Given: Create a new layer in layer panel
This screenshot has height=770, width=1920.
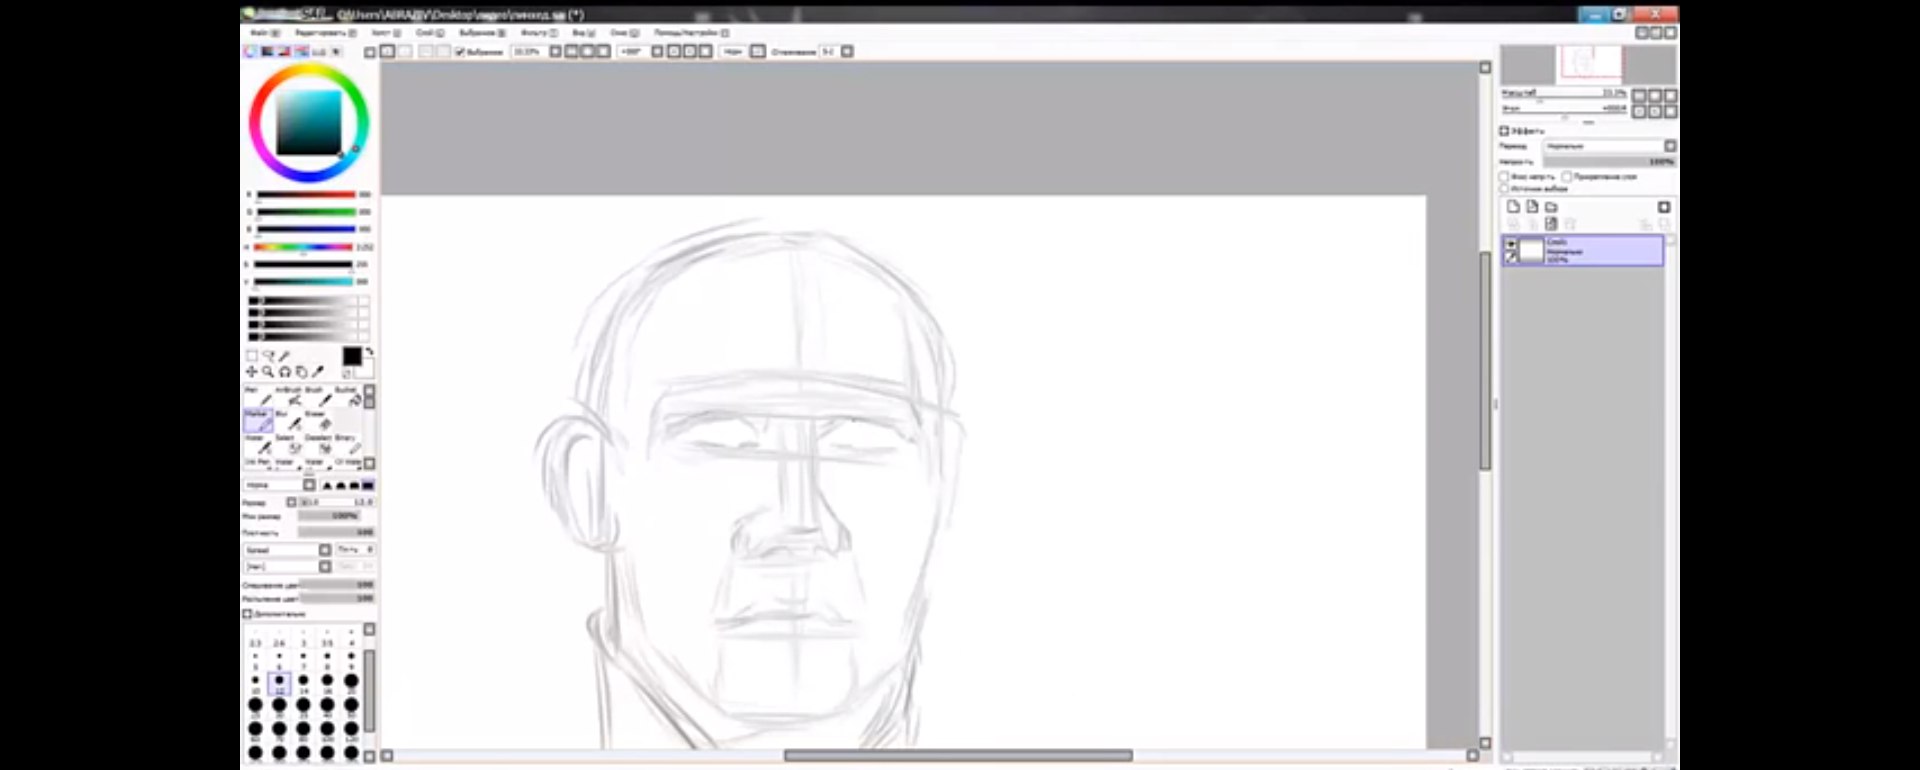Looking at the screenshot, I should 1513,207.
